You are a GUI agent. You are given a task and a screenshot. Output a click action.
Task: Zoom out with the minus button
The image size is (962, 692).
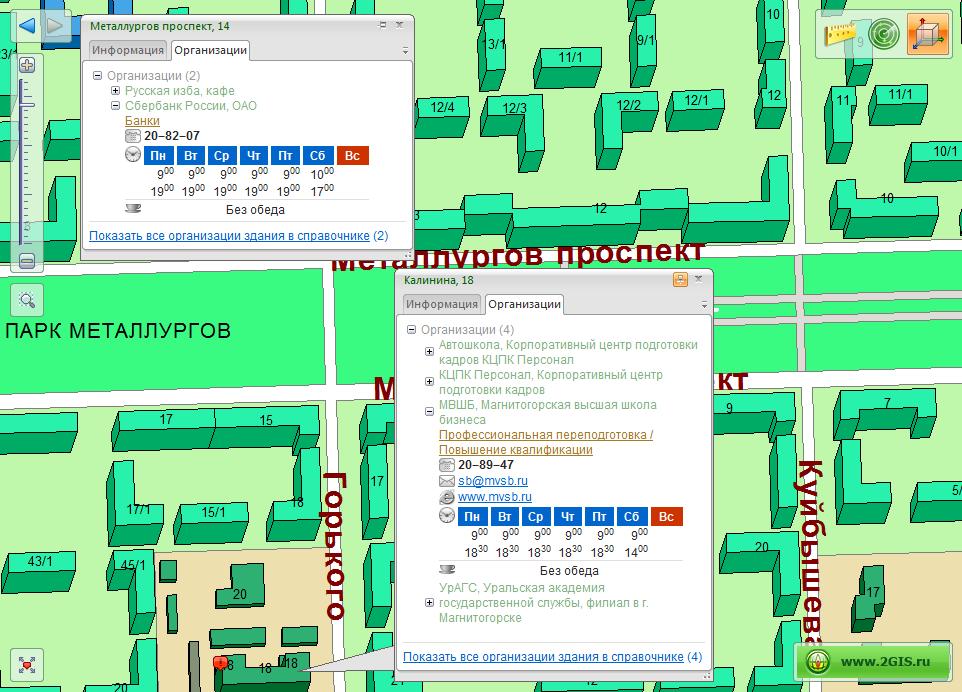27,261
